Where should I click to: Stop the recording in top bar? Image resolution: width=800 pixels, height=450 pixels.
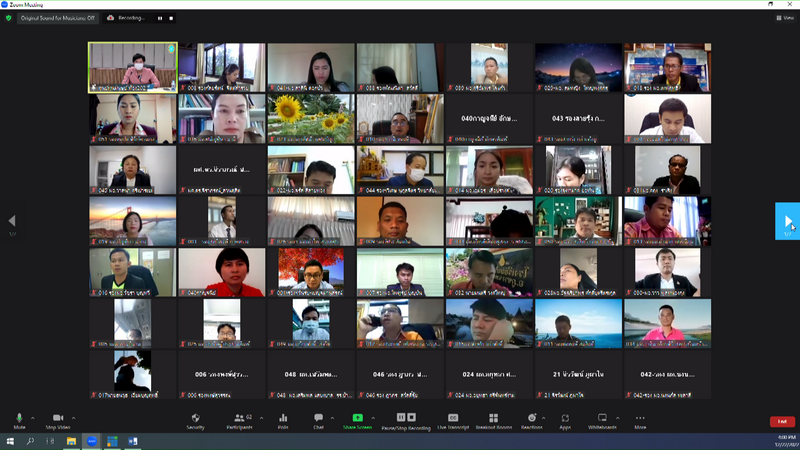[171, 18]
